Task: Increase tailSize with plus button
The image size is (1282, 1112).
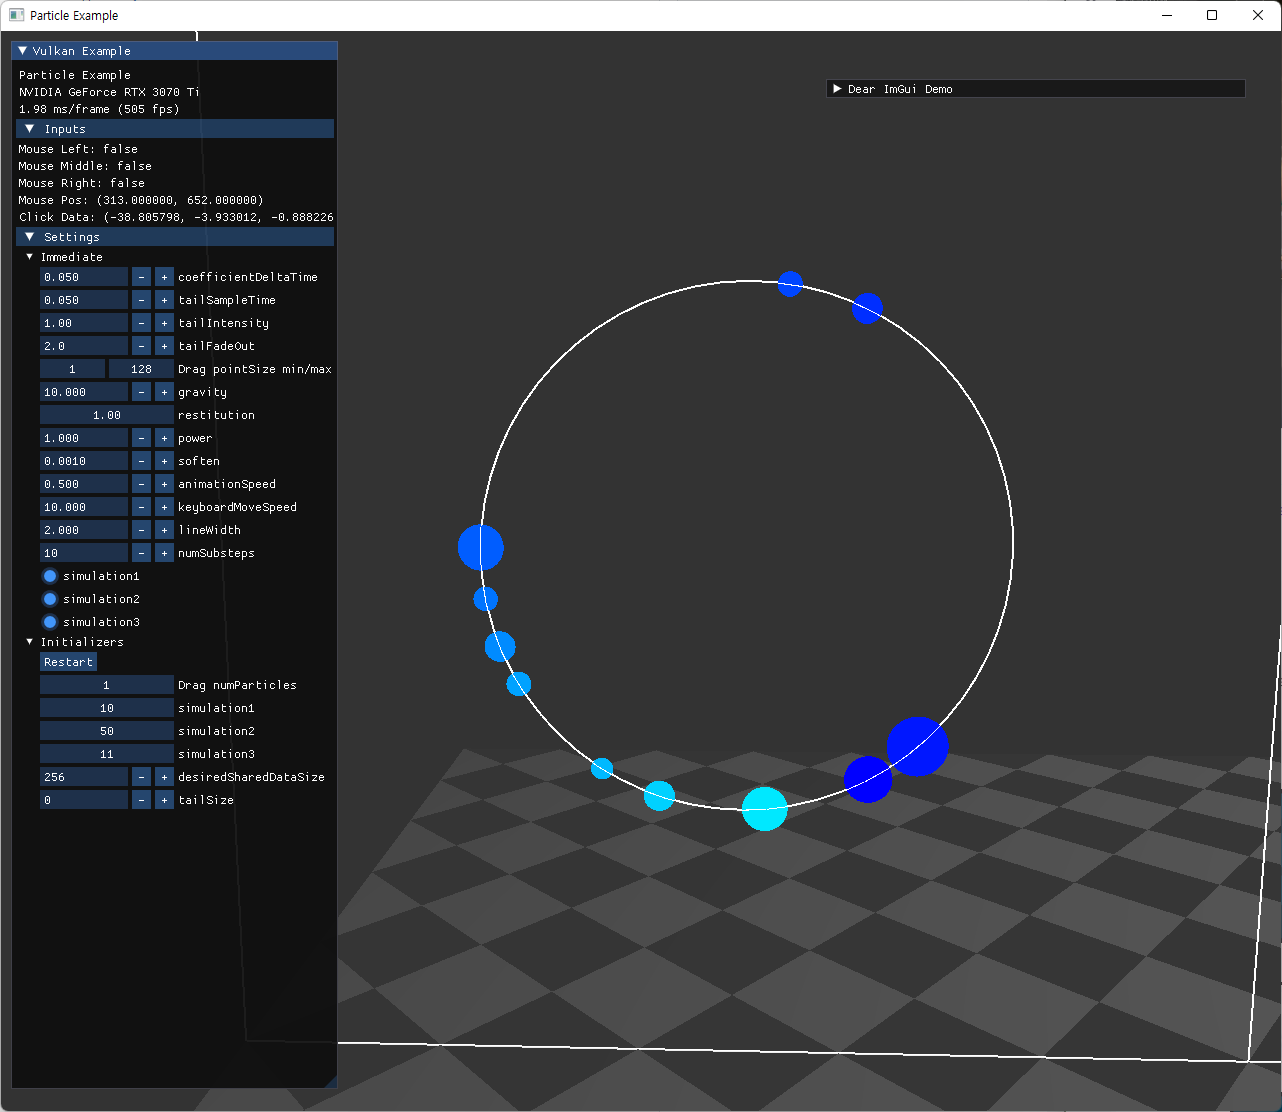Action: coord(164,800)
